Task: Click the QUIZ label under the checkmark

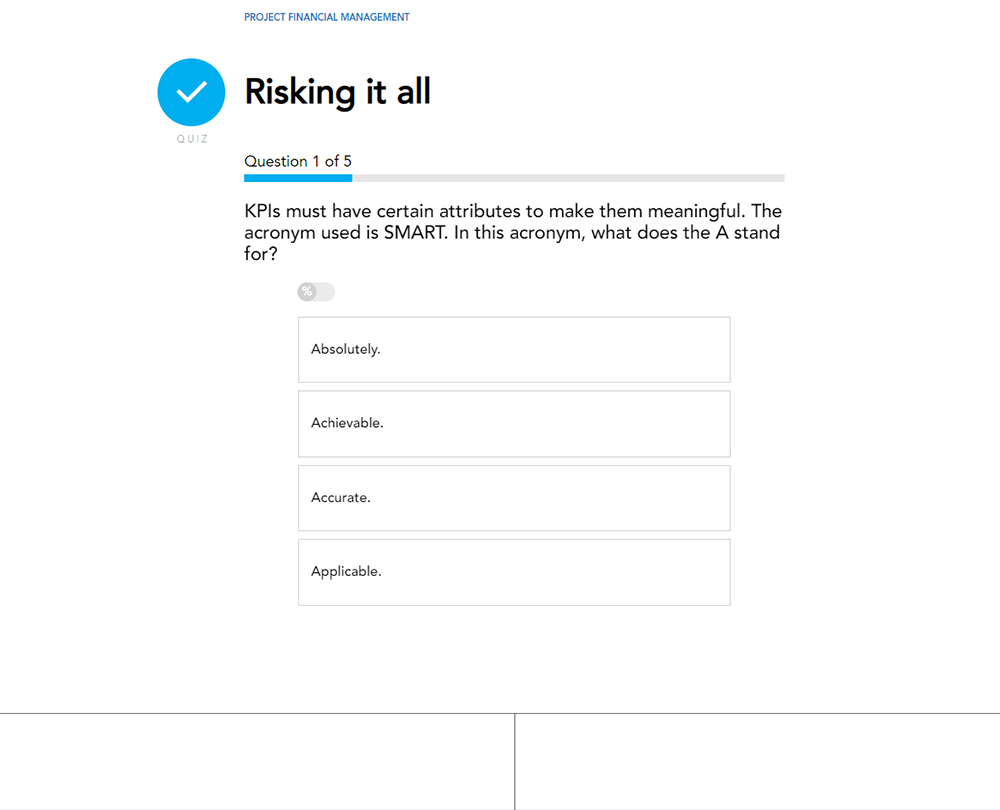Action: click(192, 139)
